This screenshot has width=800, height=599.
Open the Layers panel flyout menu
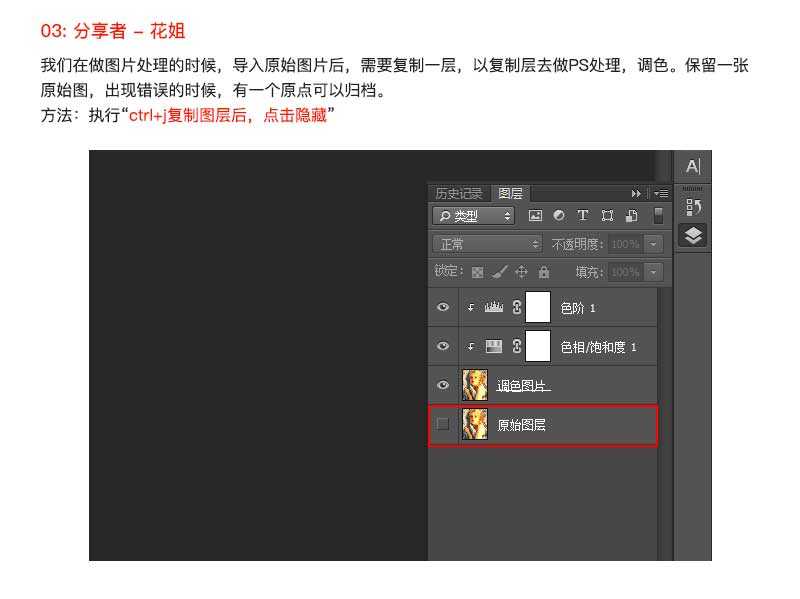coord(661,193)
